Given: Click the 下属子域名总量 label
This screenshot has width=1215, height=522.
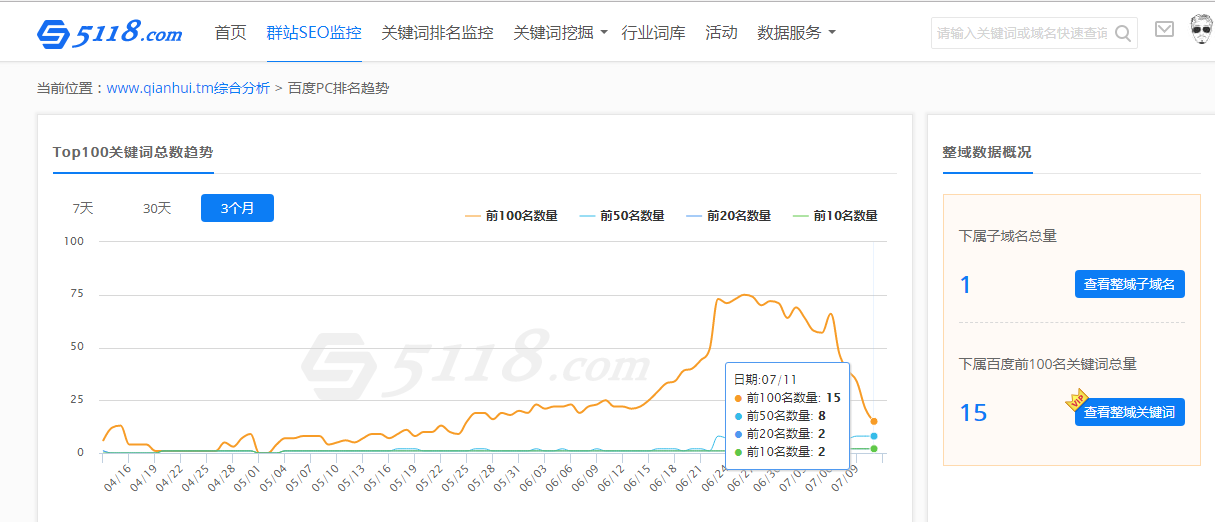Looking at the screenshot, I should (x=1008, y=236).
